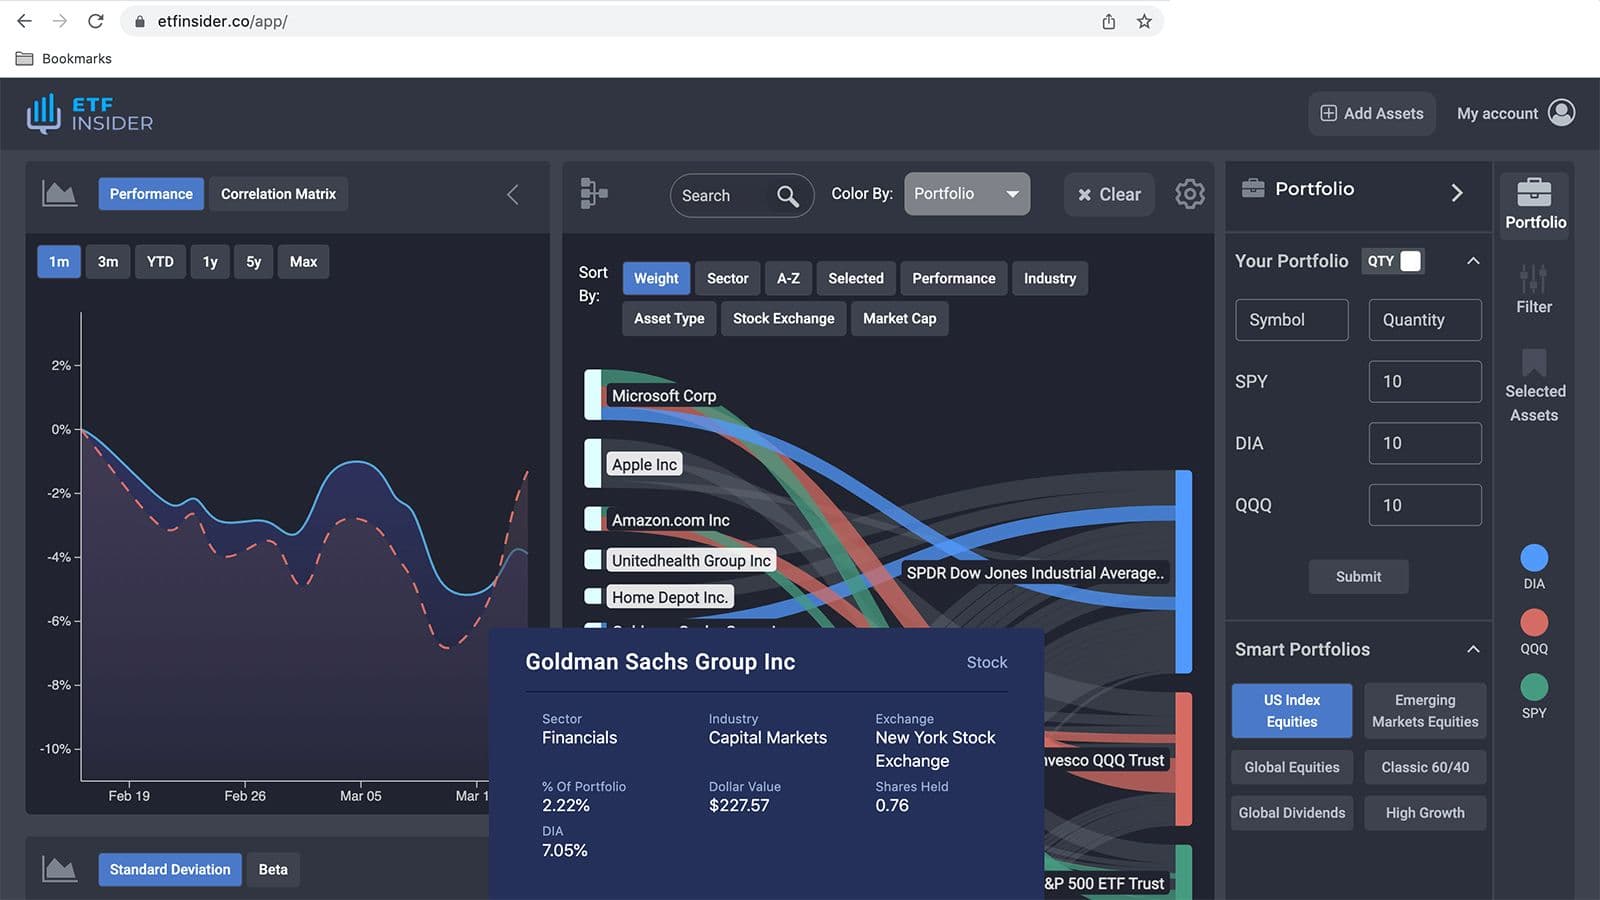
Task: Collapse the Your Portfolio section
Action: tap(1473, 261)
